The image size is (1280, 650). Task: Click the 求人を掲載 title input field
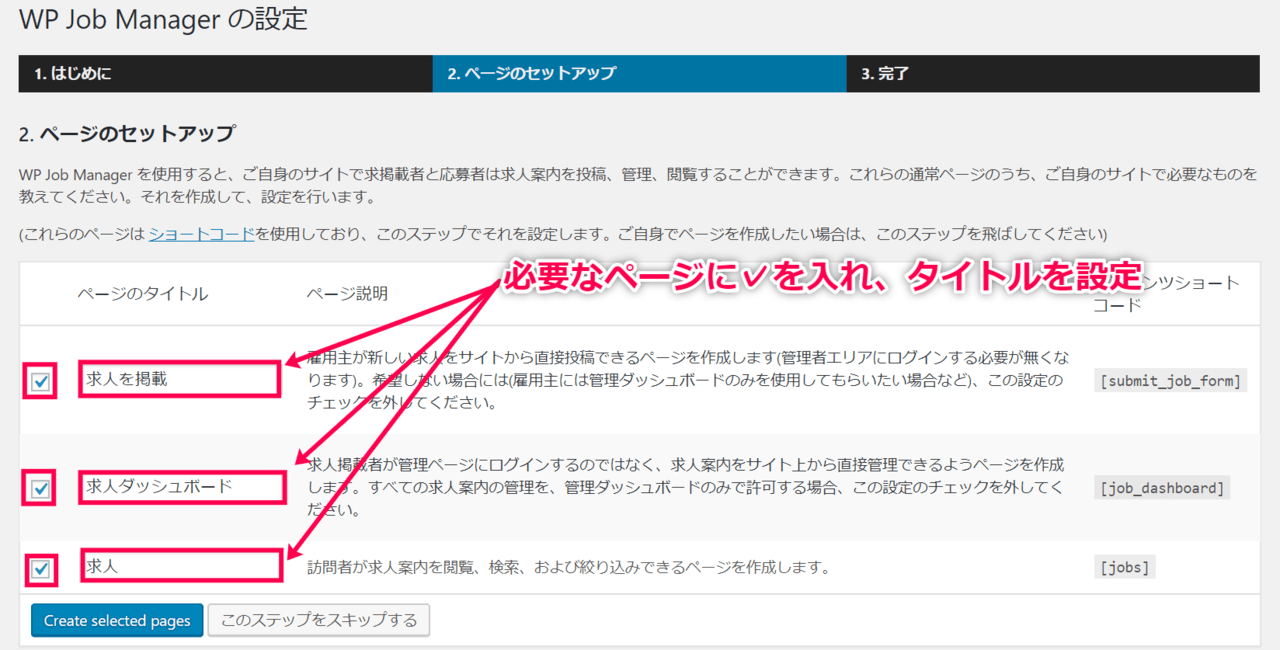coord(179,380)
